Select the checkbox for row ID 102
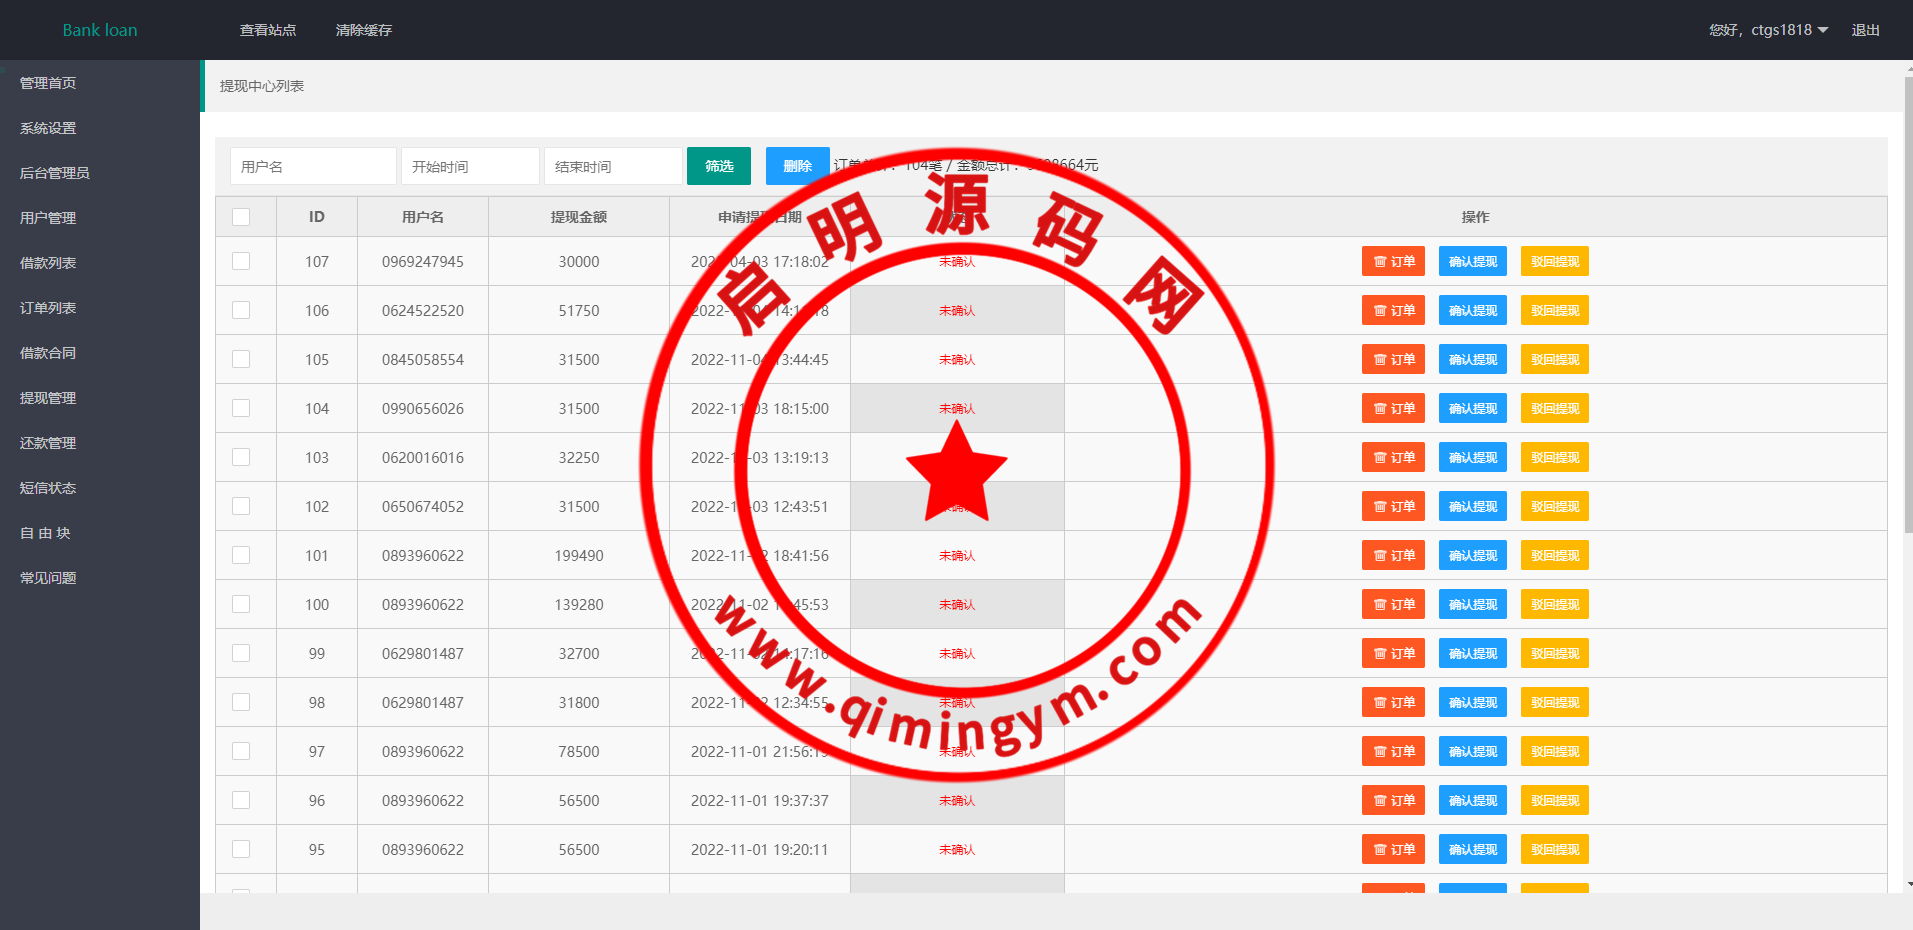Screen dimensions: 1913x930 (x=241, y=506)
